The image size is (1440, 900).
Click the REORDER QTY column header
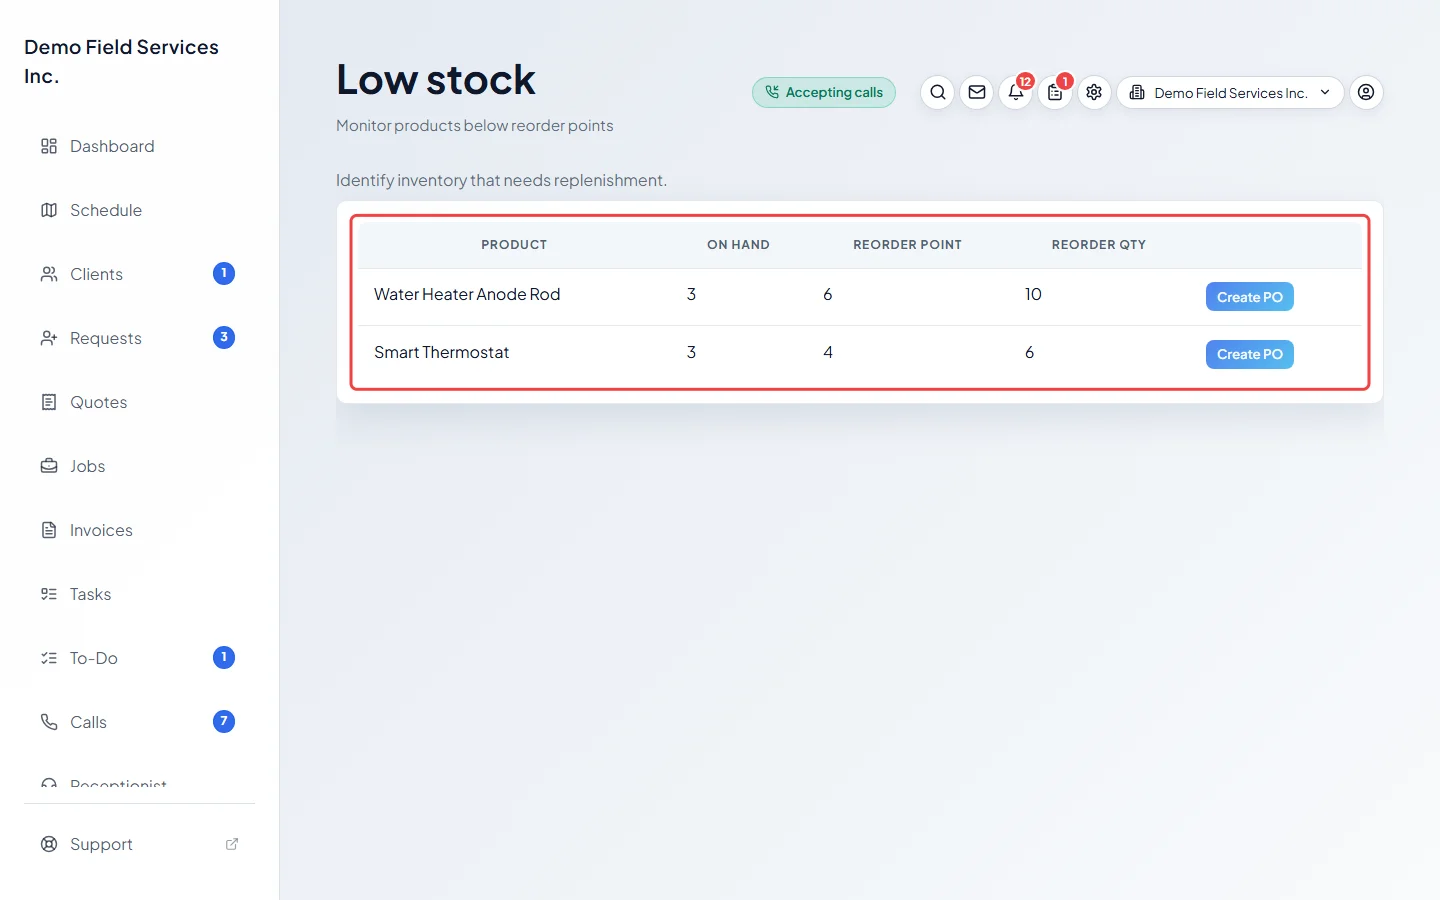pos(1098,245)
